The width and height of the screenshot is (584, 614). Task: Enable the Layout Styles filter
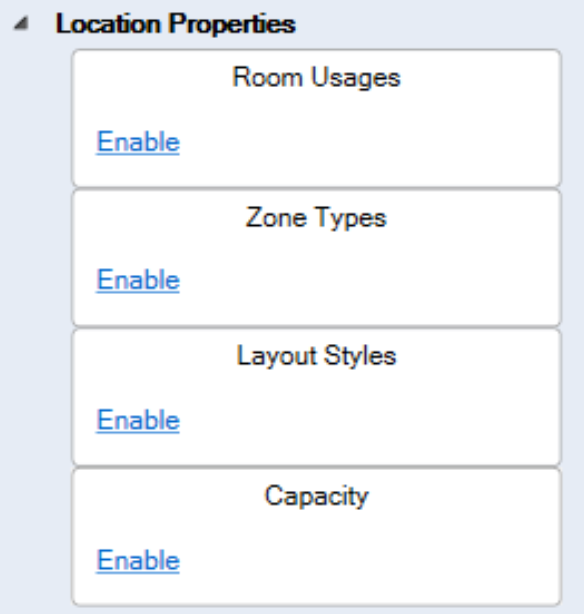pos(138,420)
